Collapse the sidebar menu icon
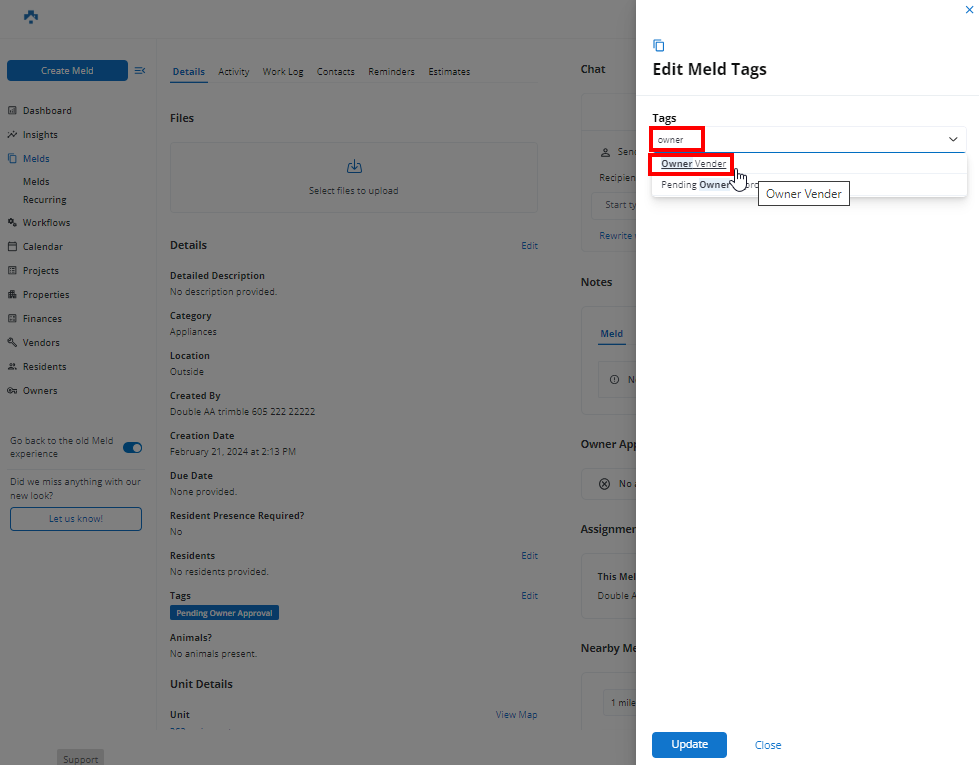The width and height of the screenshot is (979, 765). 140,71
